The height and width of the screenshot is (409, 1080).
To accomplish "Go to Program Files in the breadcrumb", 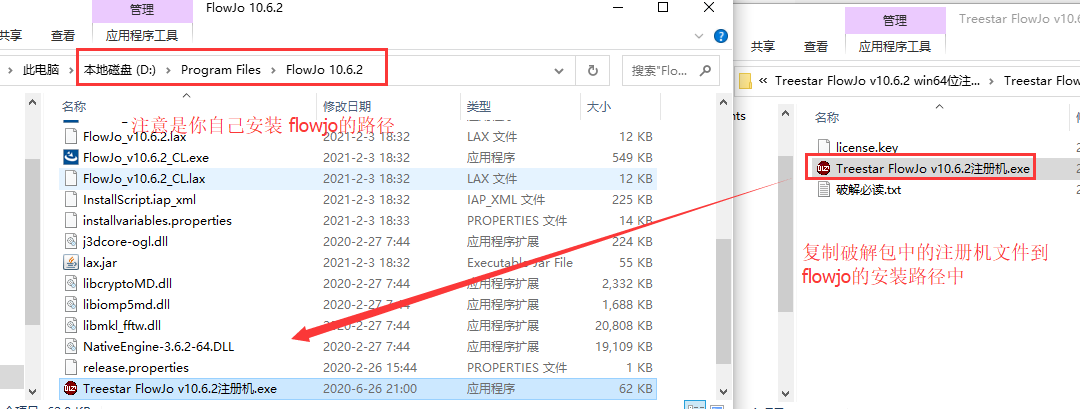I will click(221, 70).
